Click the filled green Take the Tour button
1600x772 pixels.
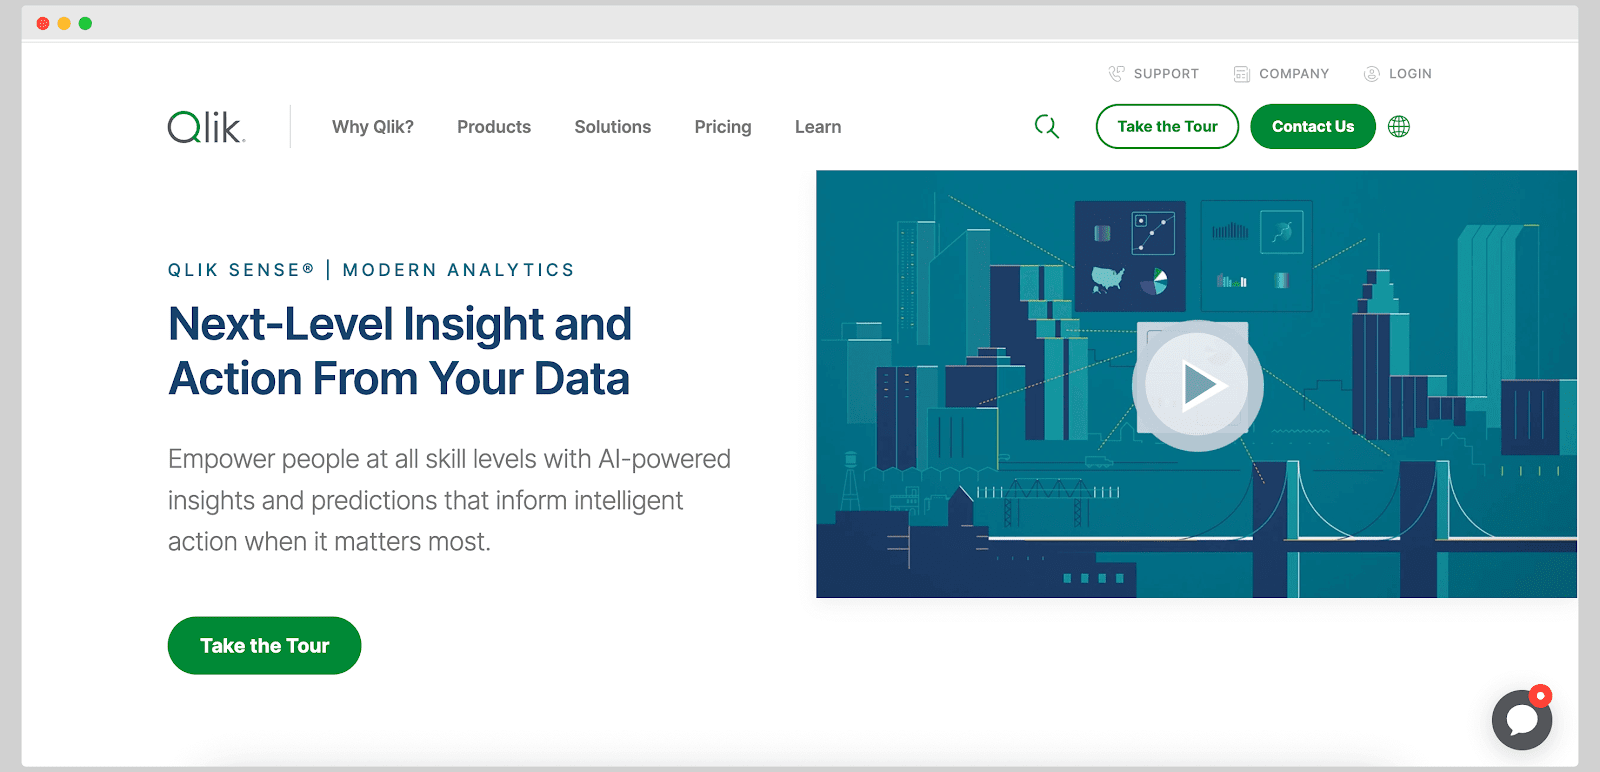(x=264, y=645)
